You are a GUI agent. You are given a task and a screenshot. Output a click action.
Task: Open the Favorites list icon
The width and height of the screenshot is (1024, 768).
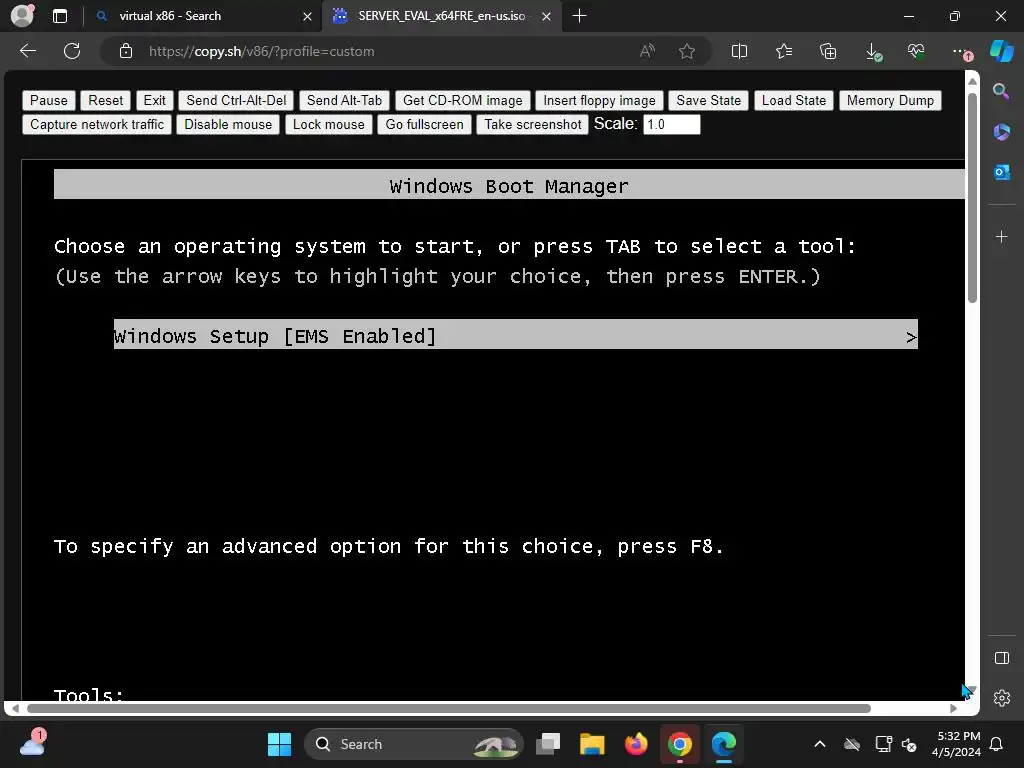pos(784,51)
